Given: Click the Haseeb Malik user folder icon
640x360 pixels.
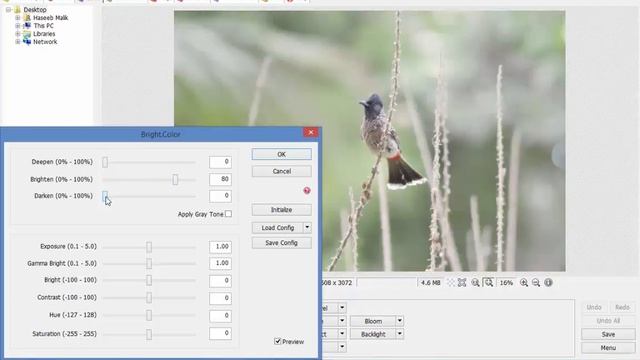Looking at the screenshot, I should point(27,18).
